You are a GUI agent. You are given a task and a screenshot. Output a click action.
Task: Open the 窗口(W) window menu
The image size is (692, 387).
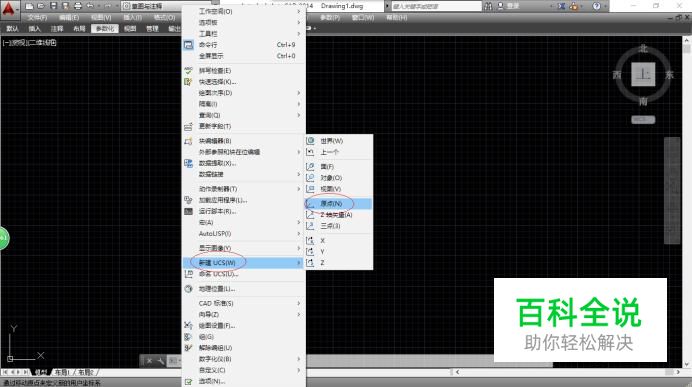click(363, 18)
